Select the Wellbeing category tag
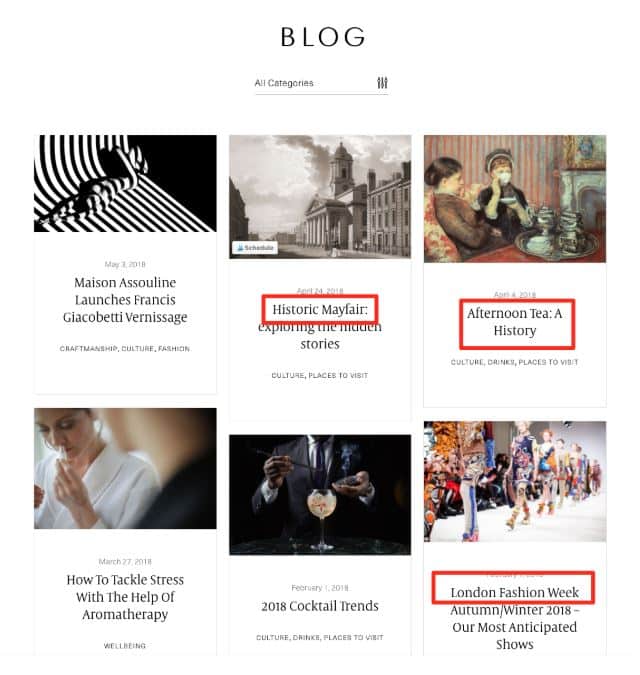Viewport: 640px width, 675px height. (125, 646)
